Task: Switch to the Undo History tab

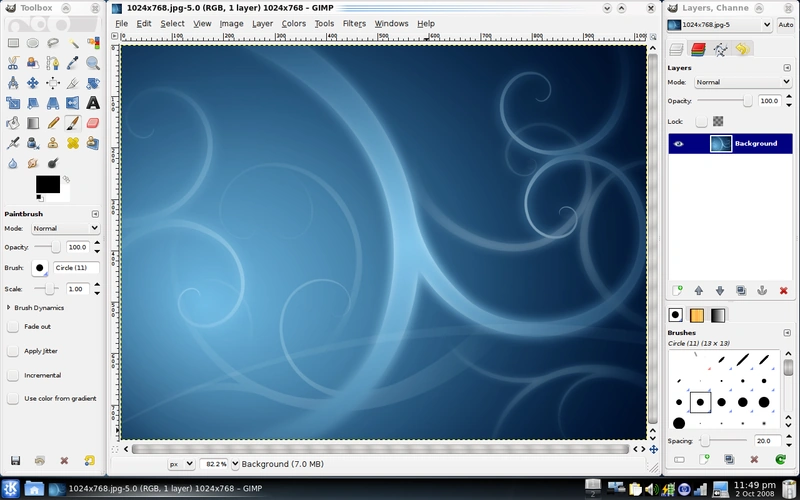Action: [x=743, y=49]
